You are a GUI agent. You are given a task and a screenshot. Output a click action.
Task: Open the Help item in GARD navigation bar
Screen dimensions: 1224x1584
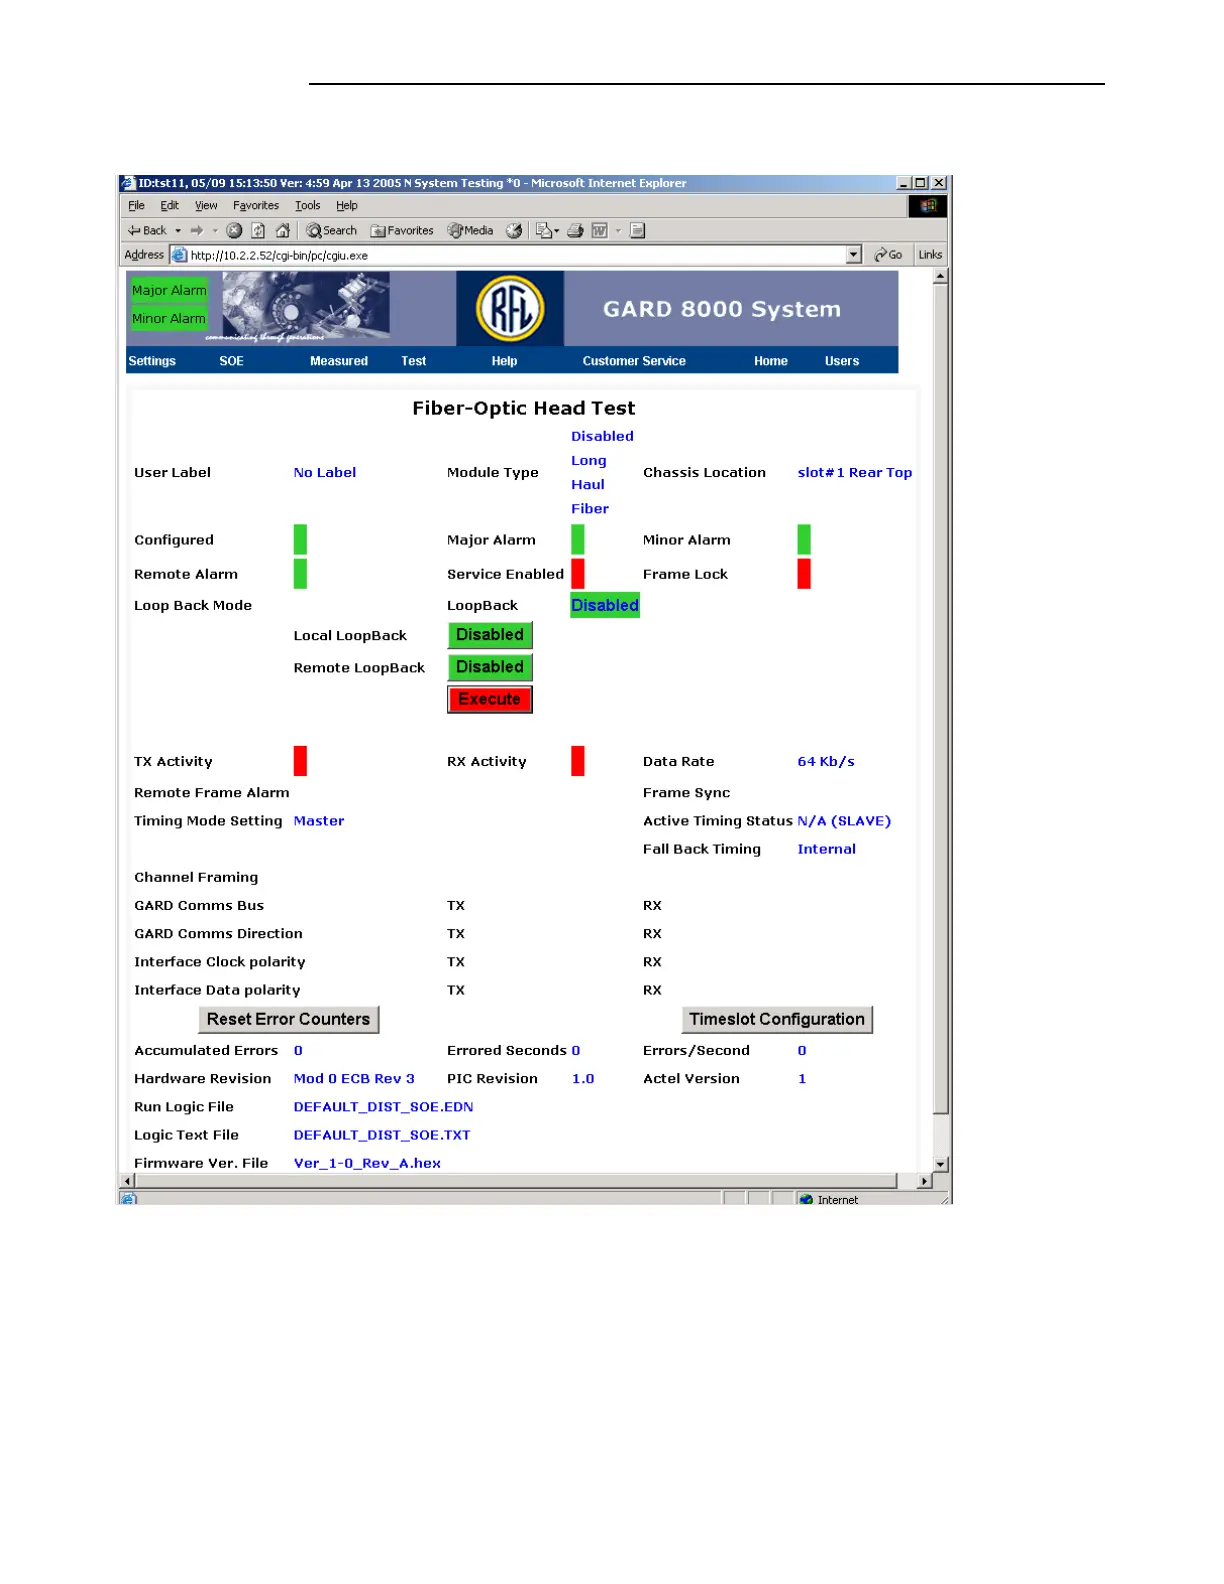[504, 361]
